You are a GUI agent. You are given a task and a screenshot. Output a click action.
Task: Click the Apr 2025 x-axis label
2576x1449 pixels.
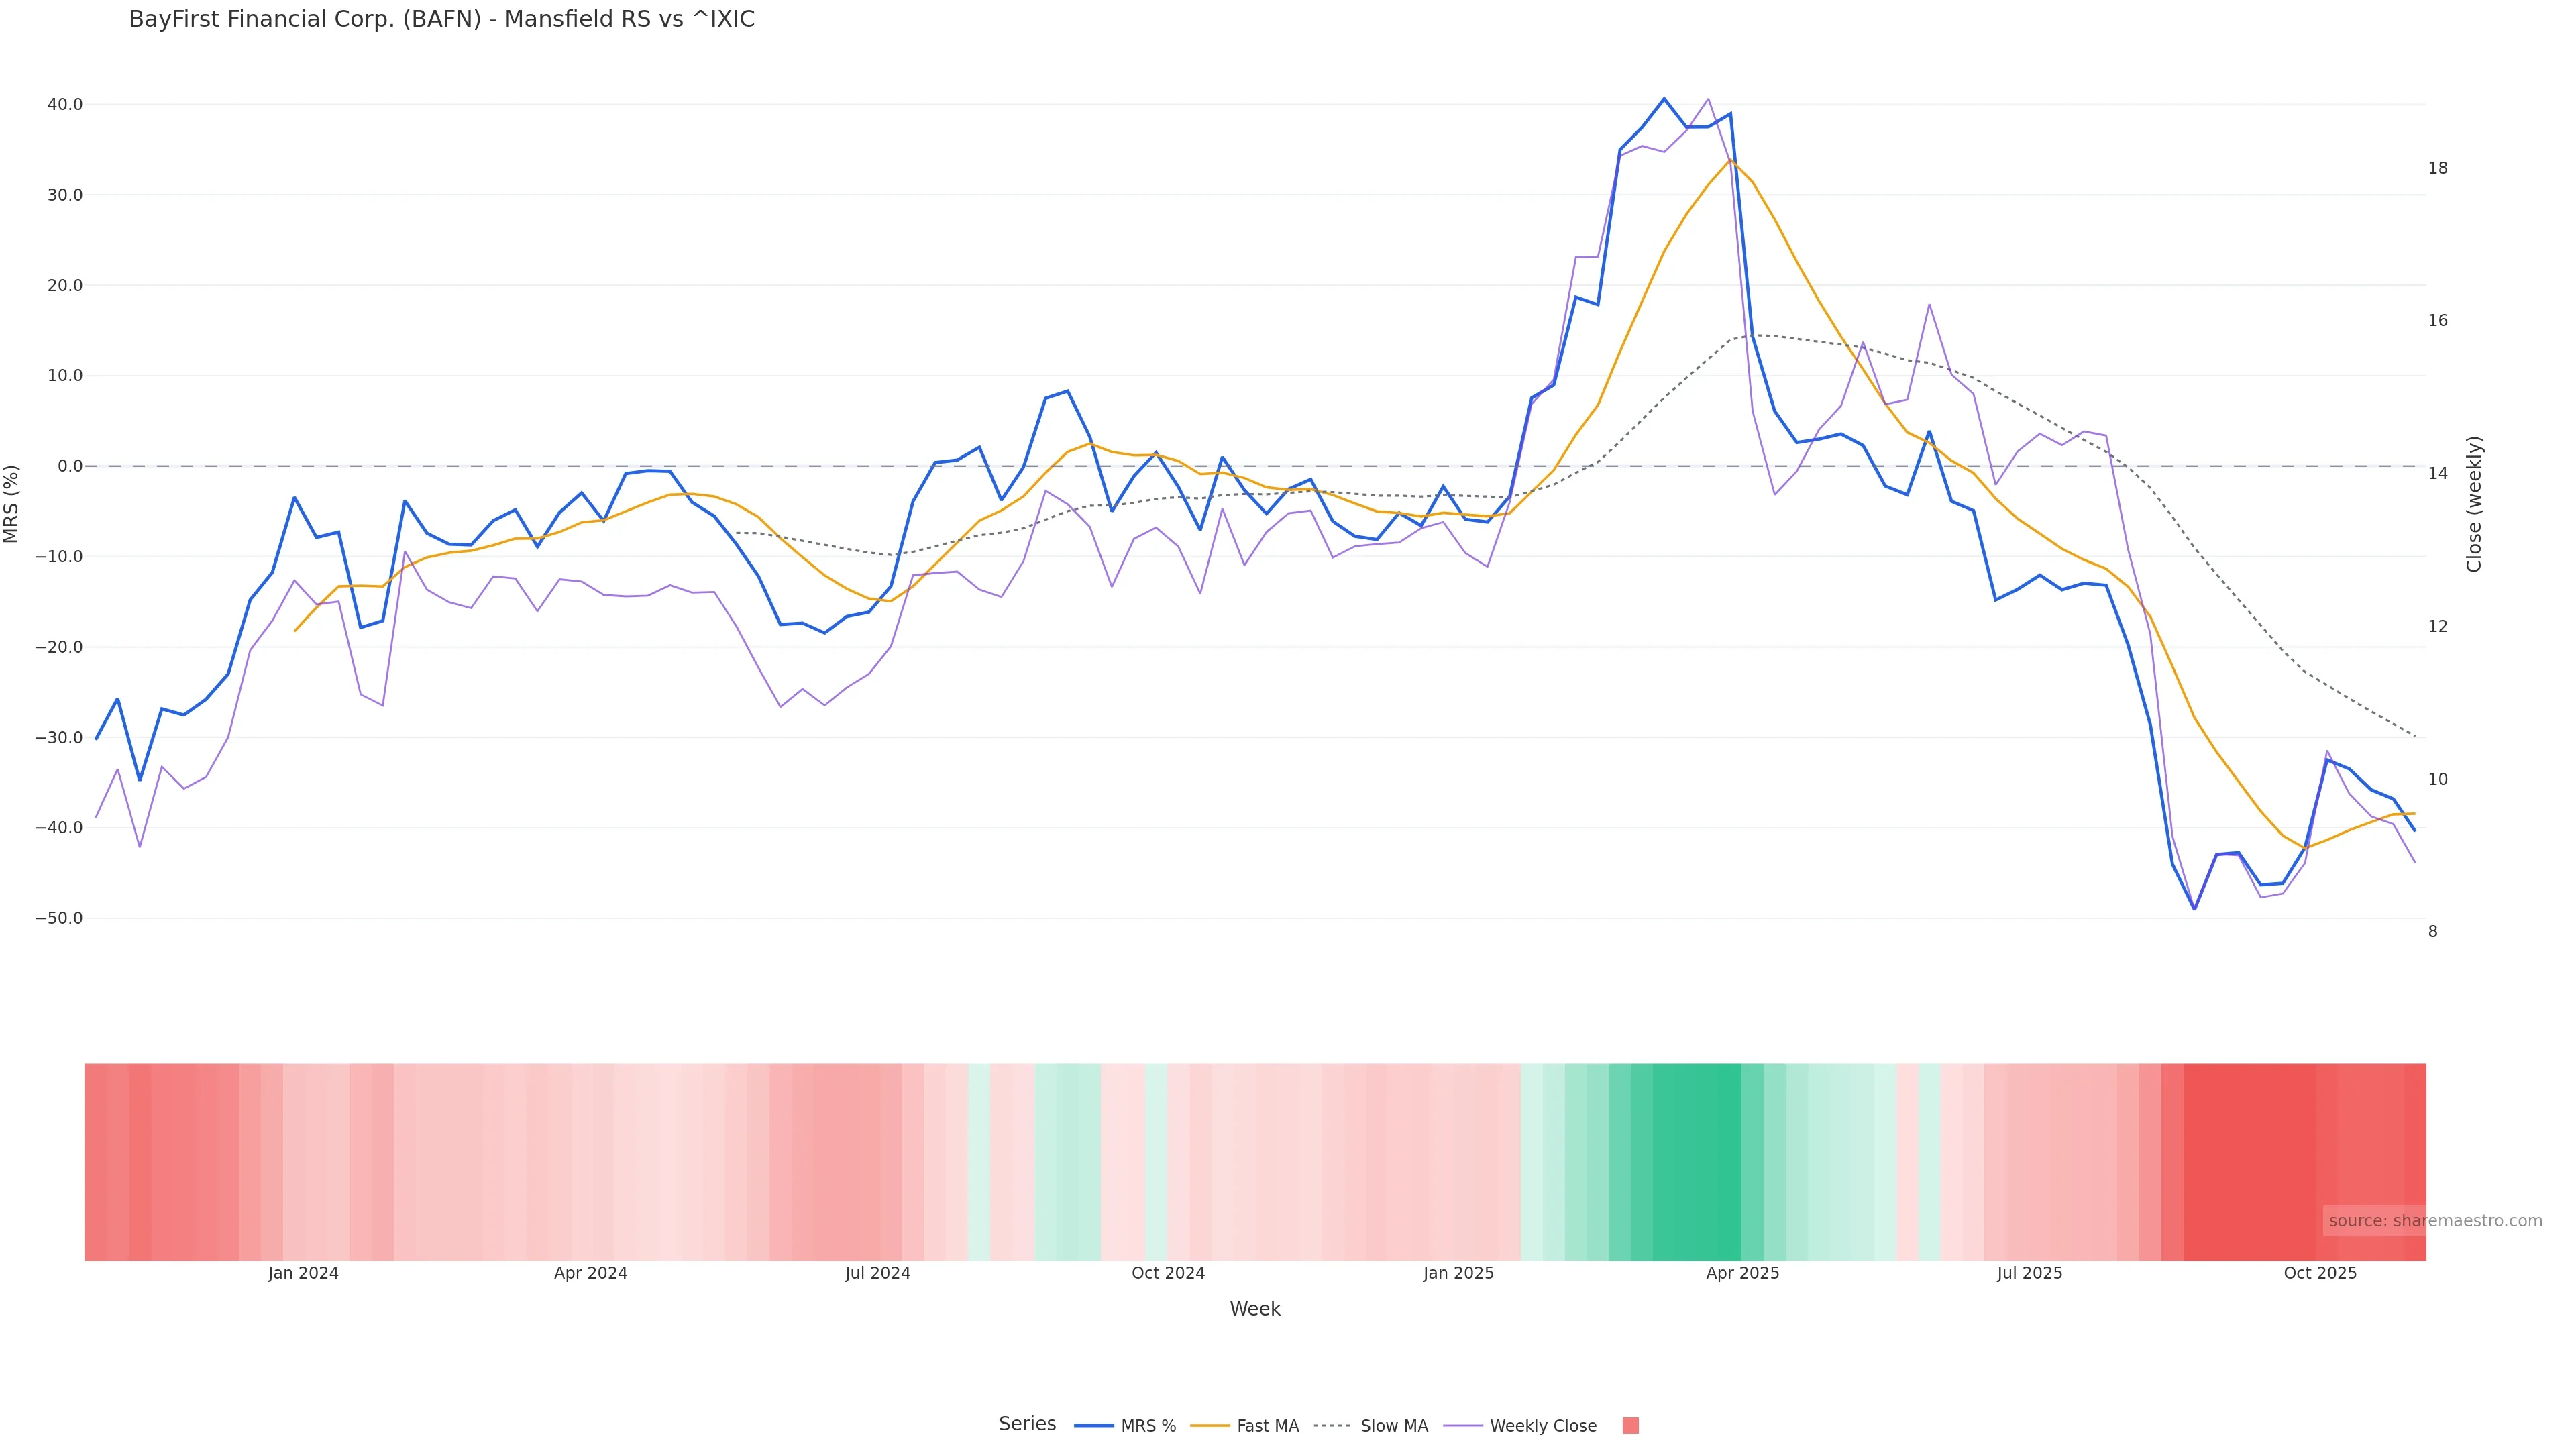(1742, 1273)
